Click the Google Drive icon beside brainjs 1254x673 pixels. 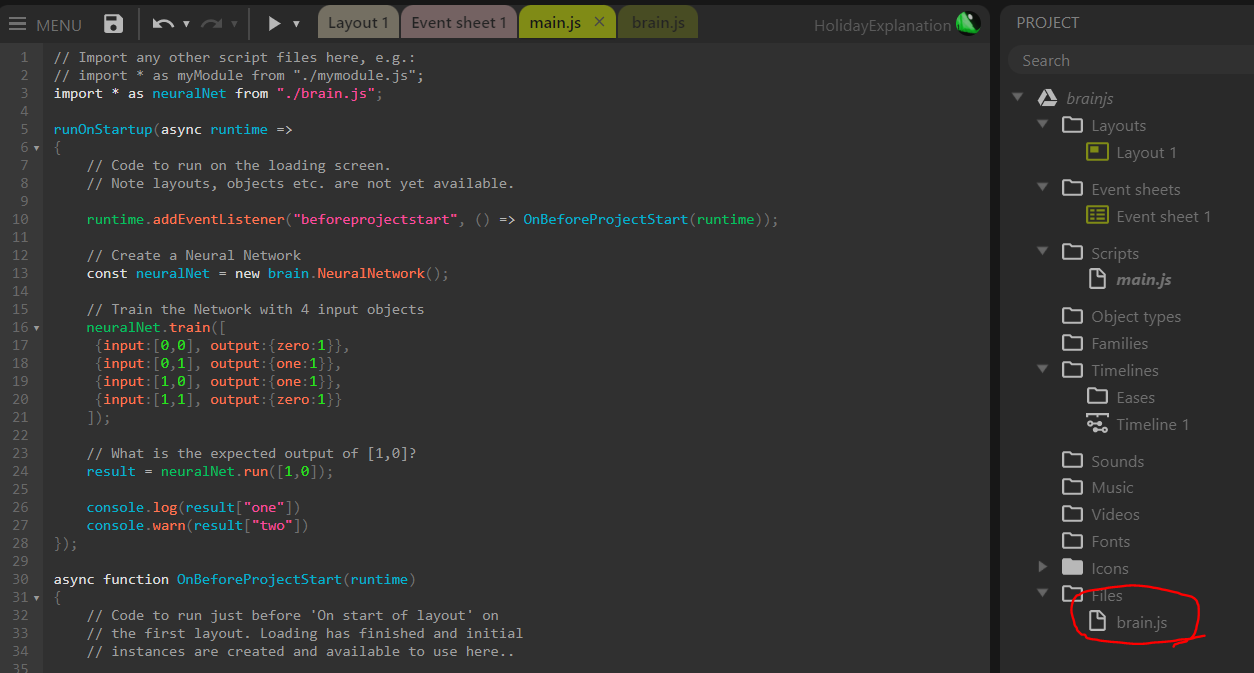[1047, 98]
